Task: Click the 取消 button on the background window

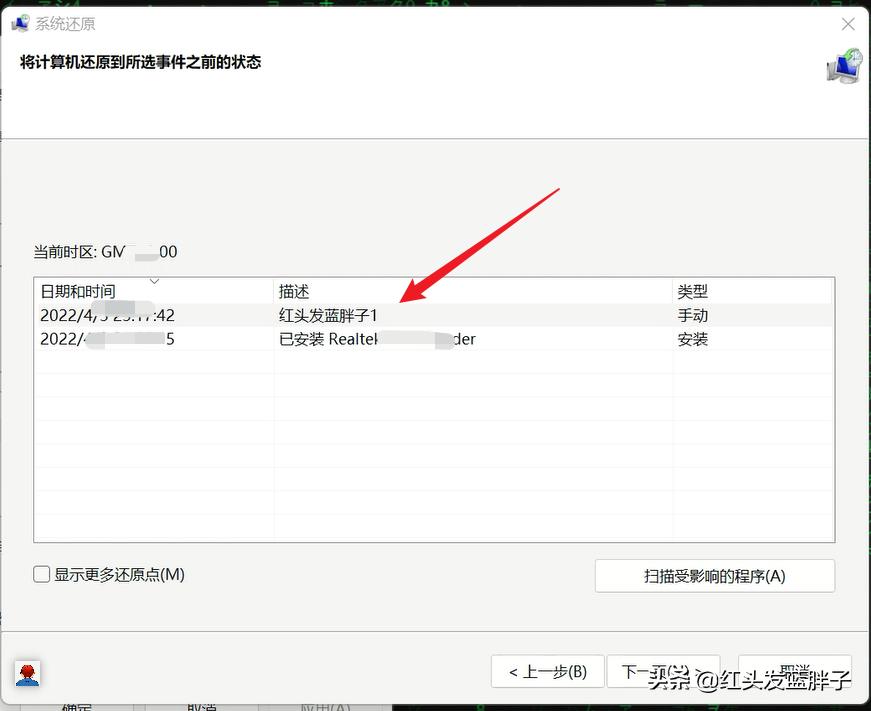Action: 200,705
